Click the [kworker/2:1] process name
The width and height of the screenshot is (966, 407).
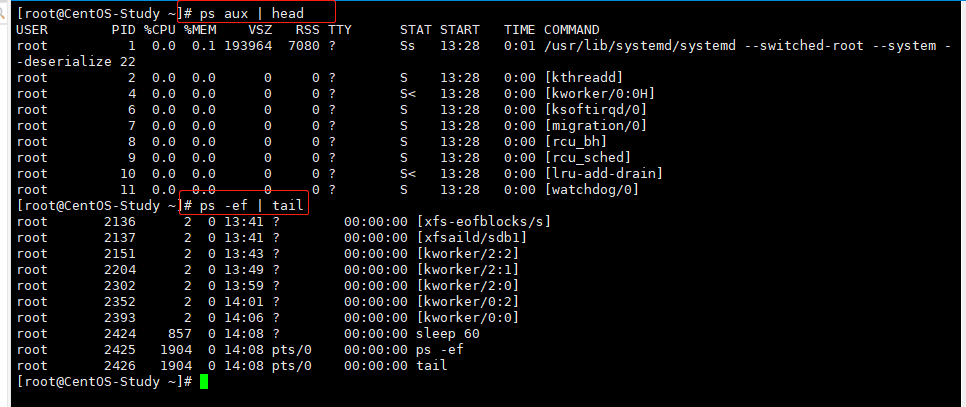click(x=468, y=269)
